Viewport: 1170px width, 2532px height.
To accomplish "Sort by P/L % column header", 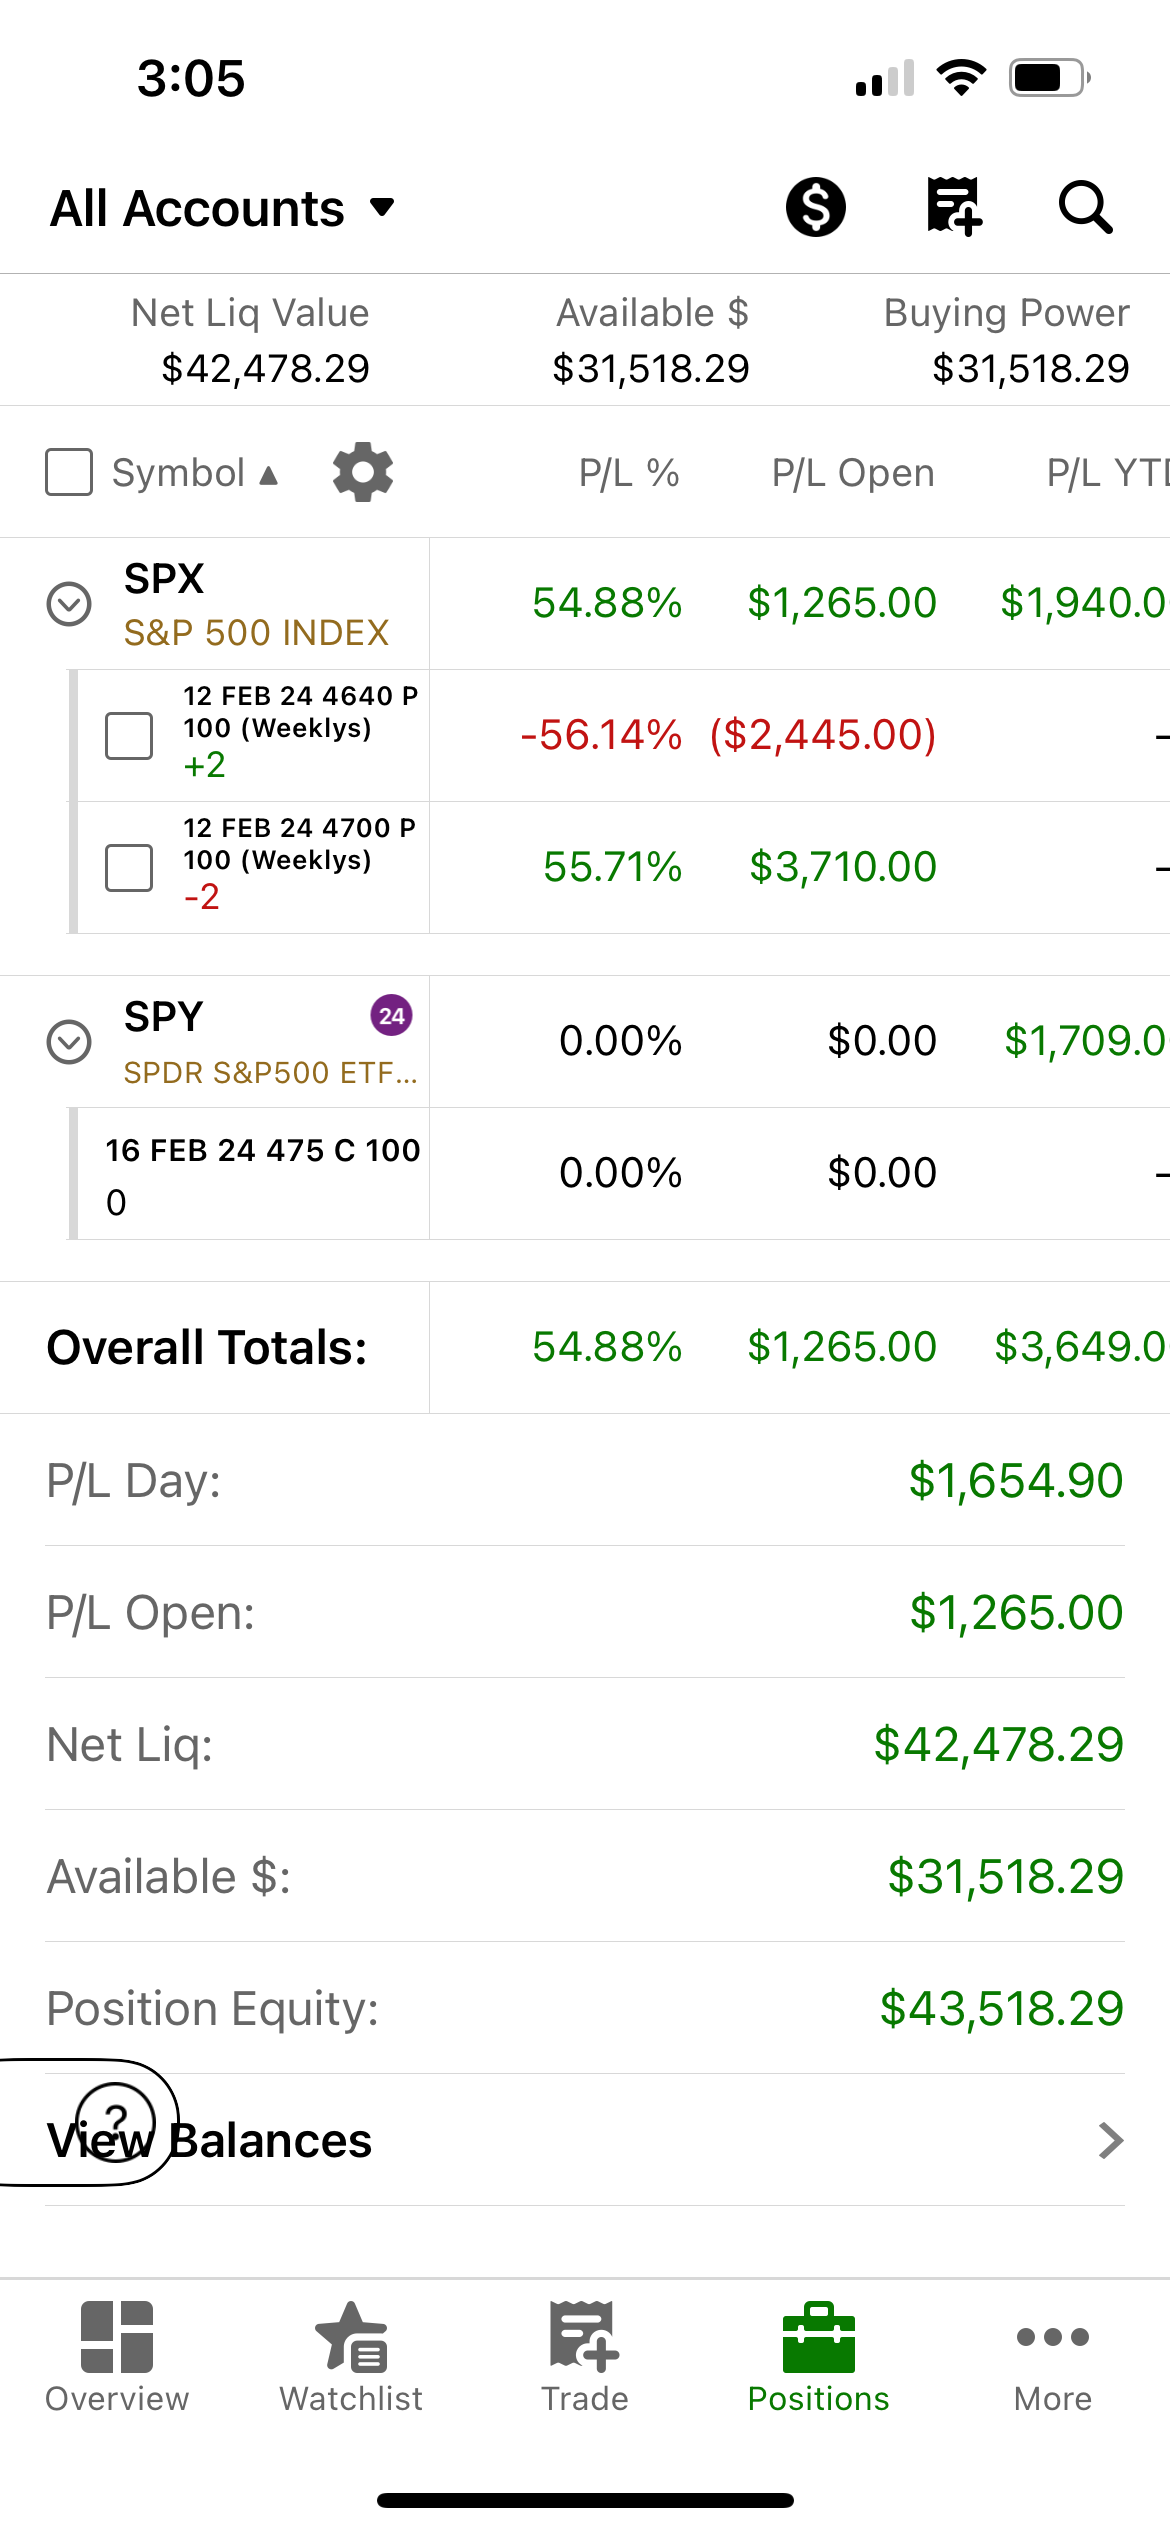I will pyautogui.click(x=629, y=473).
